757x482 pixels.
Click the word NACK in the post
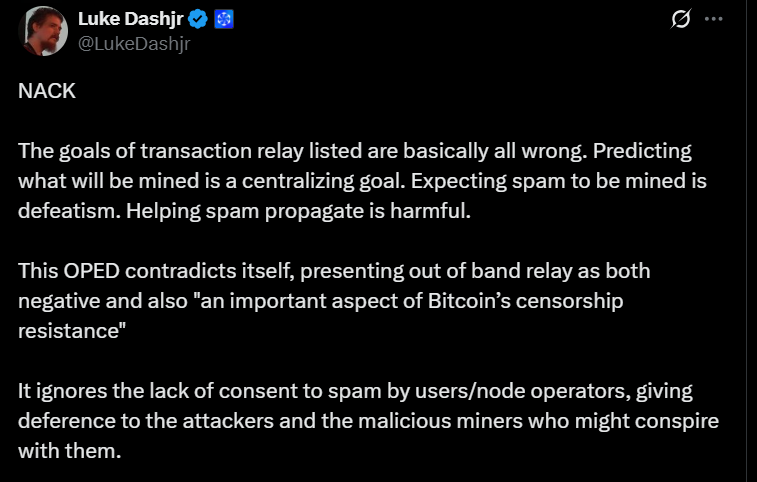(47, 91)
